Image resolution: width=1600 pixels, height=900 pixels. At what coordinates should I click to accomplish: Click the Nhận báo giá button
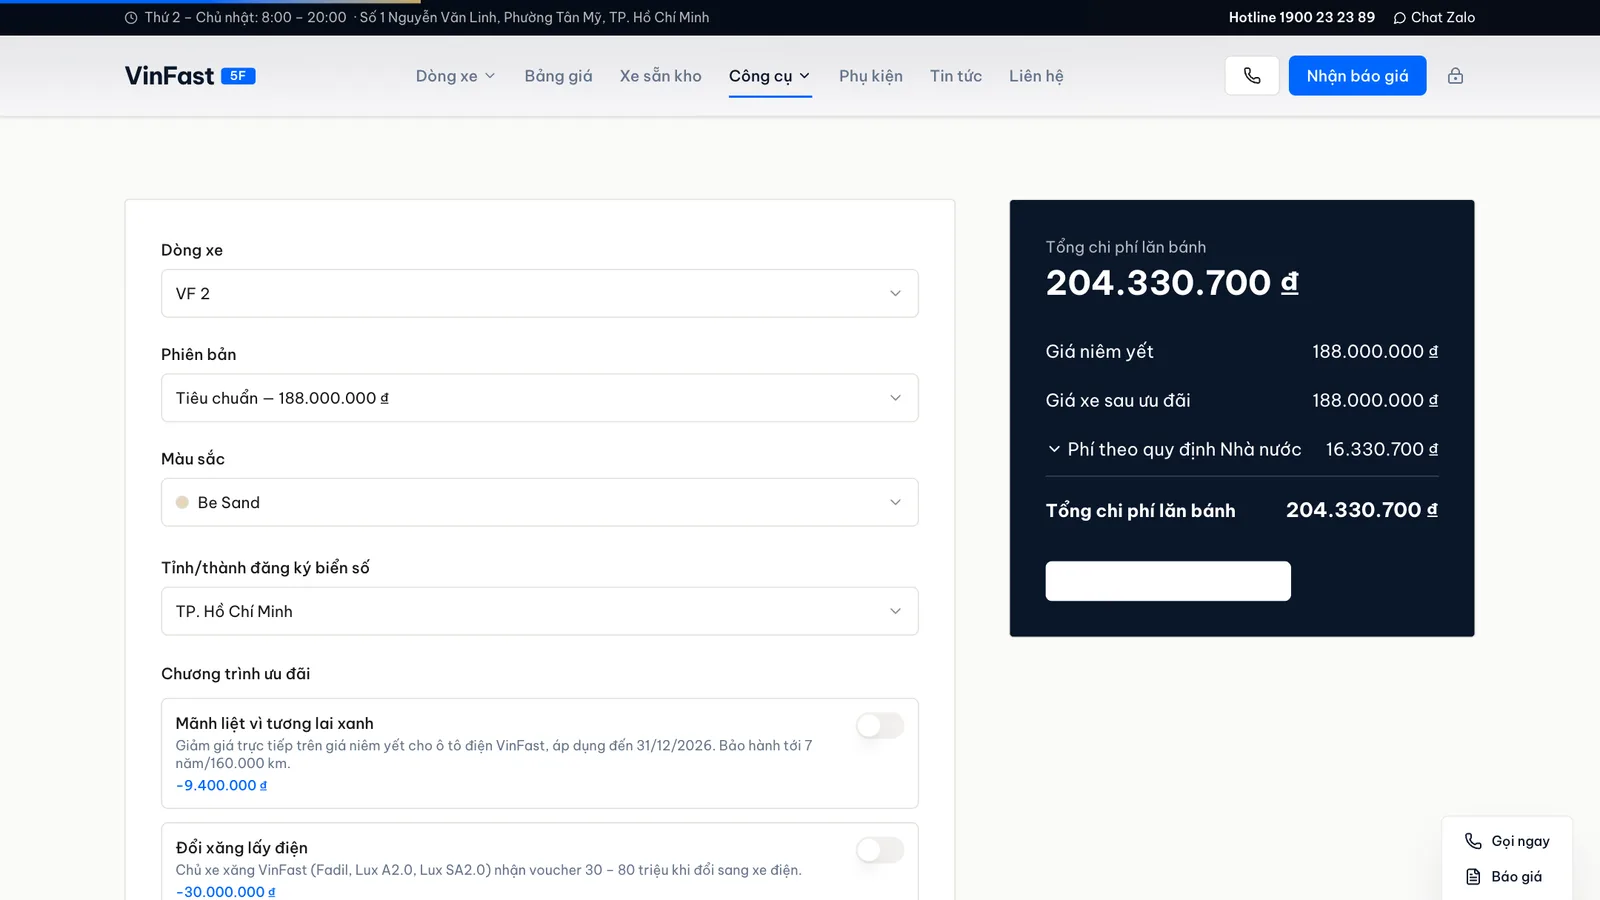[x=1357, y=76]
